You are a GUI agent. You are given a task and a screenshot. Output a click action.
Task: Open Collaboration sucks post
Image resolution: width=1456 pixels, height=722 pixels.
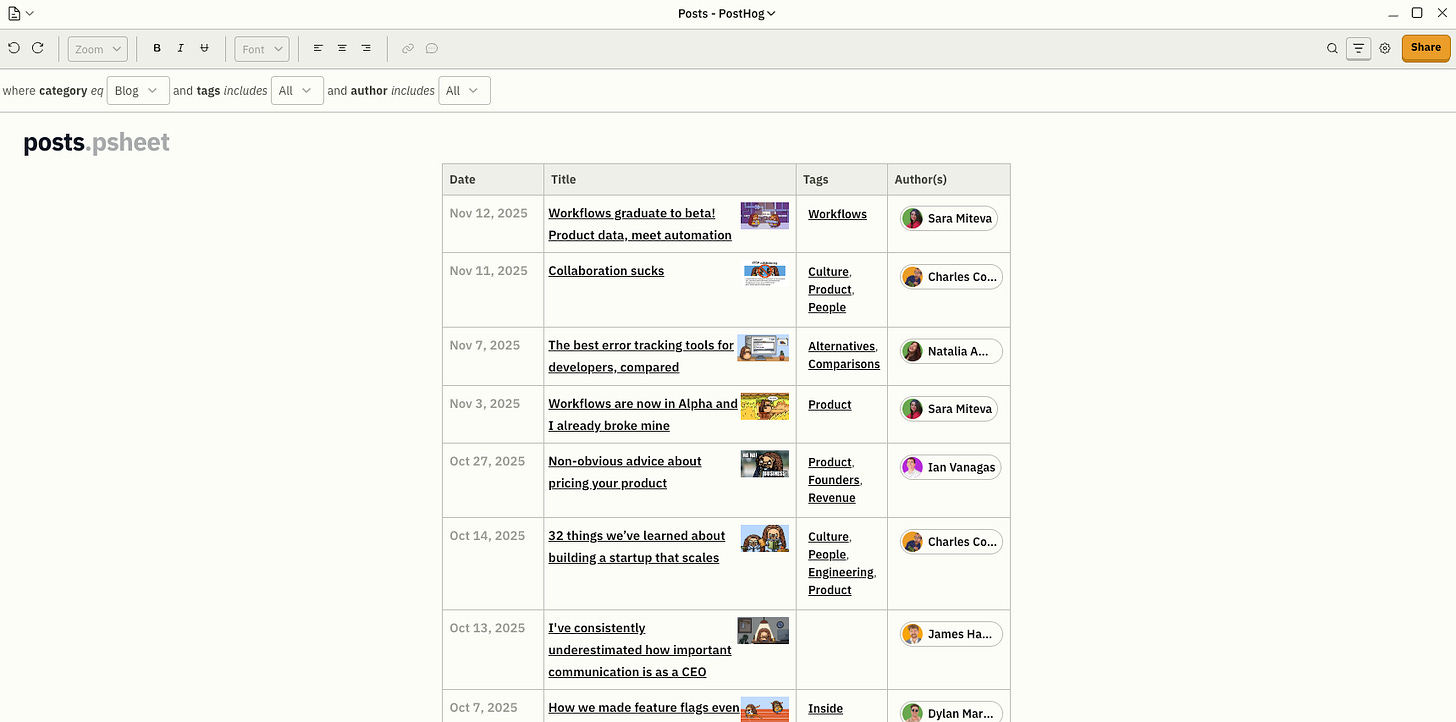click(606, 271)
